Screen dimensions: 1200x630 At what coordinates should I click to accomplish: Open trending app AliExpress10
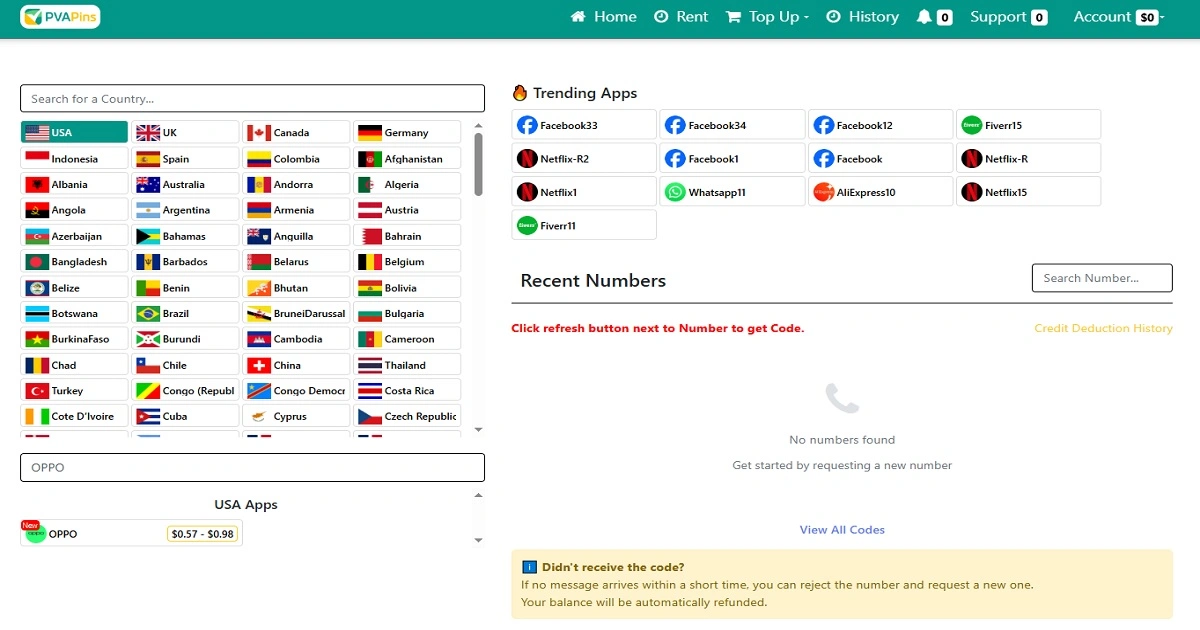pos(880,192)
